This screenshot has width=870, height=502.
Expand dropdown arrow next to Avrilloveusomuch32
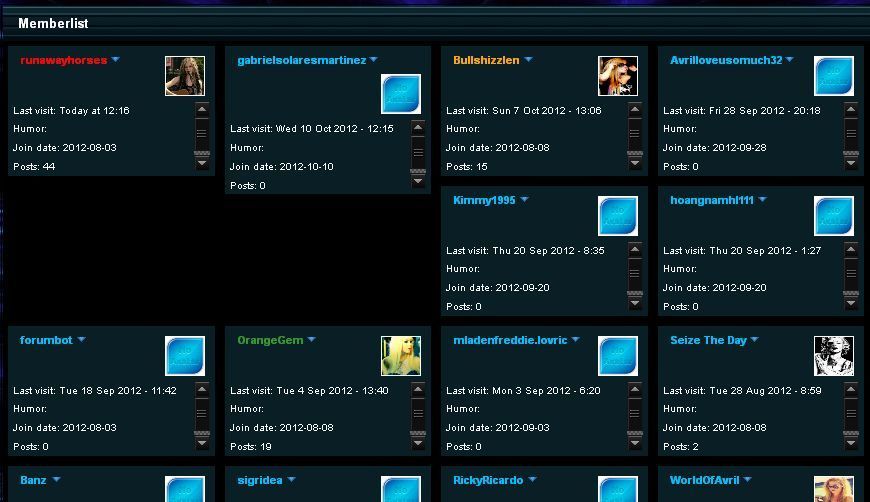tap(790, 59)
